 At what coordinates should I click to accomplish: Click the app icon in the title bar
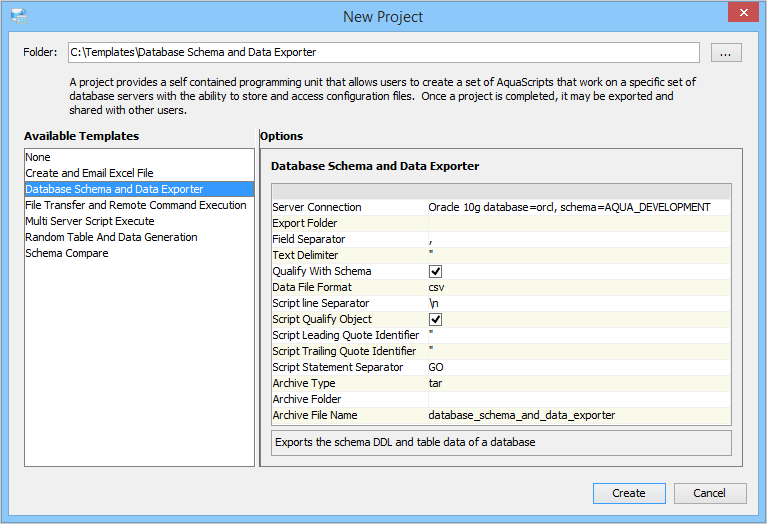tap(18, 16)
